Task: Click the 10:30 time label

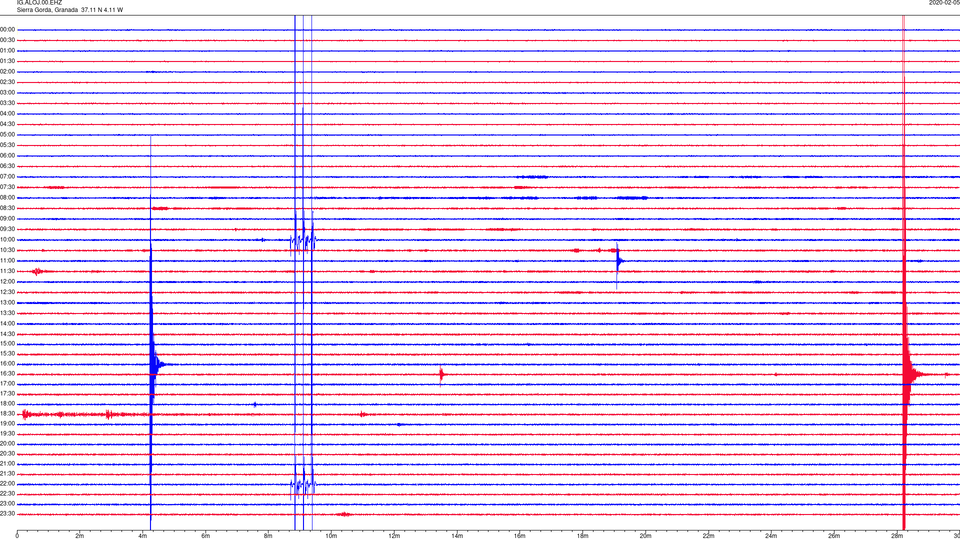Action: [x=7, y=250]
